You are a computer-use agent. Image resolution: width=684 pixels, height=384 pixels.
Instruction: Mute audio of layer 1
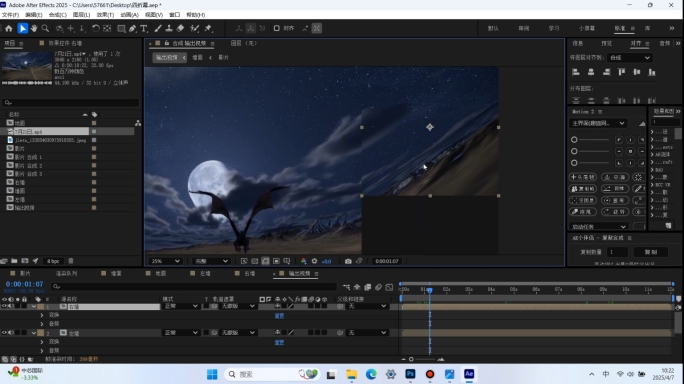point(11,306)
